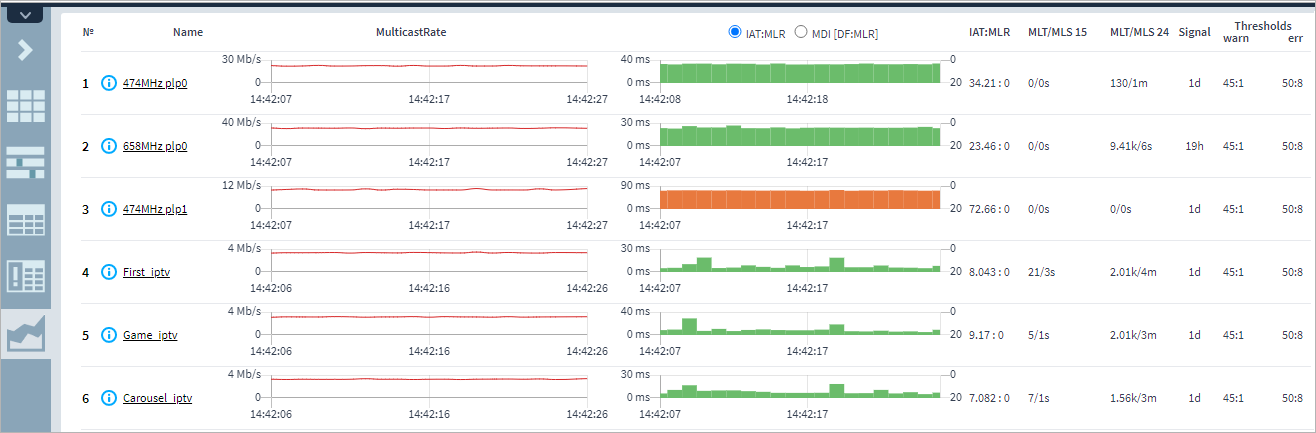
Task: Click info icon for 658MHz plp0
Action: pos(109,146)
